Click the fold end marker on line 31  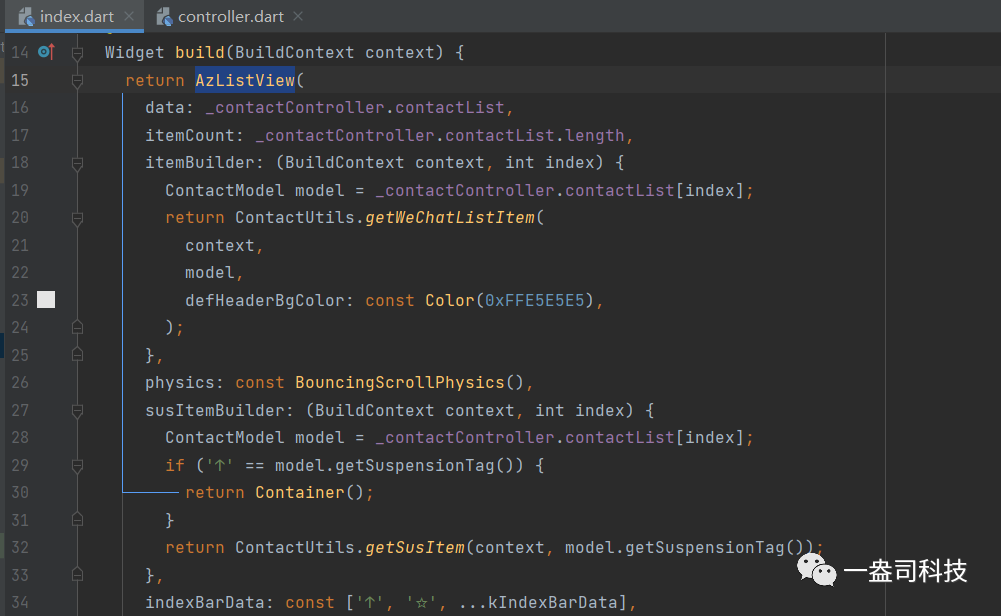(x=77, y=520)
